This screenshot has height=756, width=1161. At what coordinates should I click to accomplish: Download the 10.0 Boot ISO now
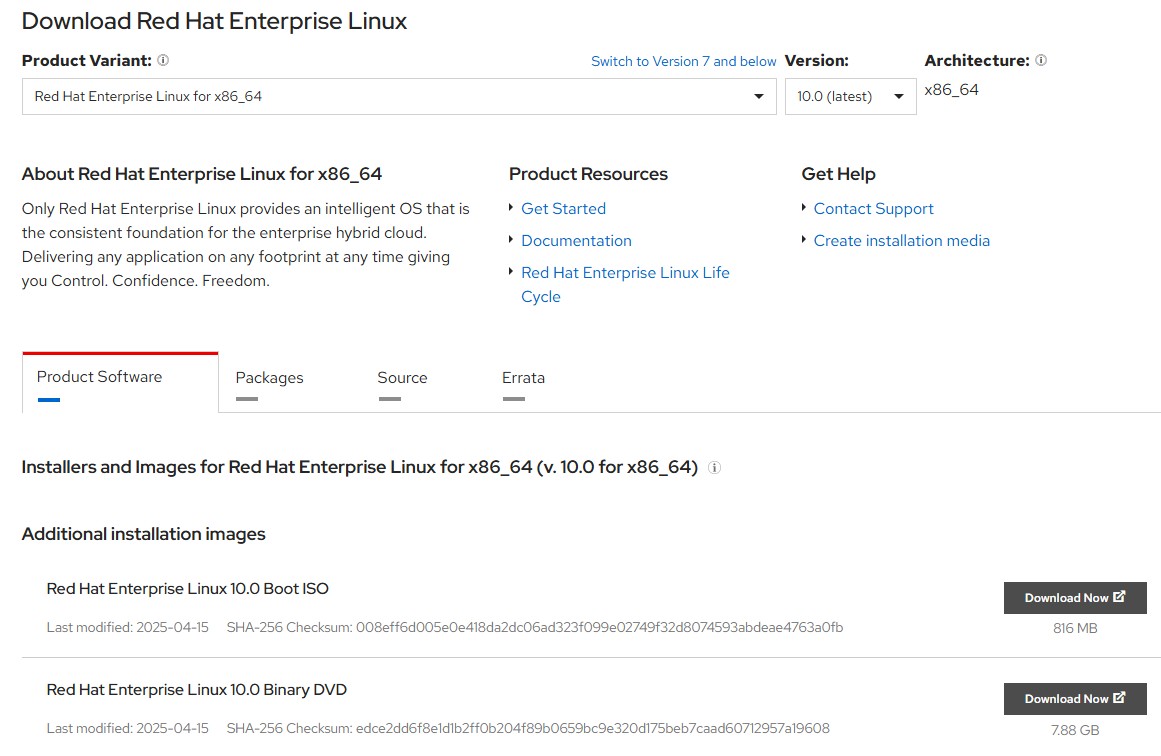click(1075, 598)
